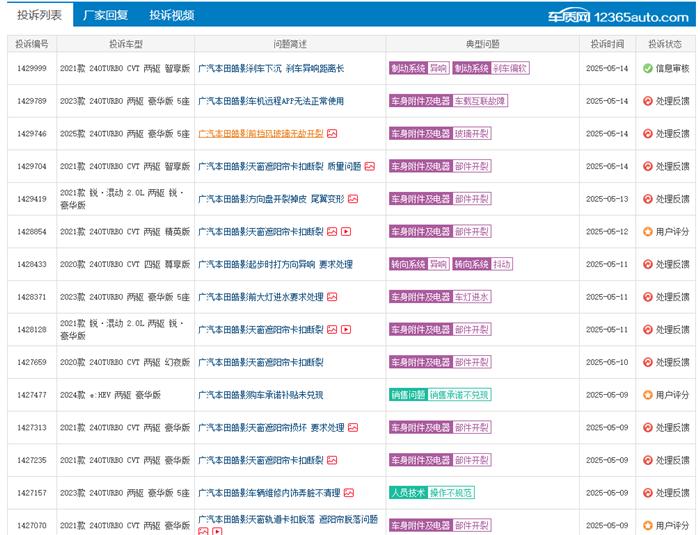This screenshot has height=535, width=700.
Task: Open the image icon for complaint 1428854
Action: point(332,231)
